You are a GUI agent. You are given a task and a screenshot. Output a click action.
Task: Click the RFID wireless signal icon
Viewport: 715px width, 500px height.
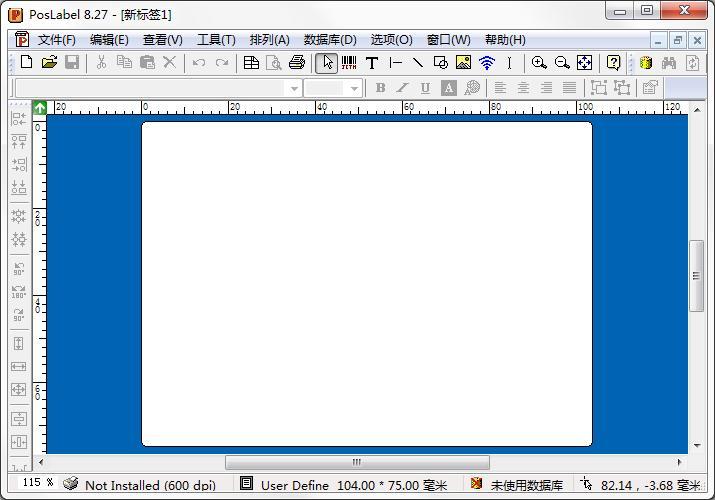coord(487,63)
